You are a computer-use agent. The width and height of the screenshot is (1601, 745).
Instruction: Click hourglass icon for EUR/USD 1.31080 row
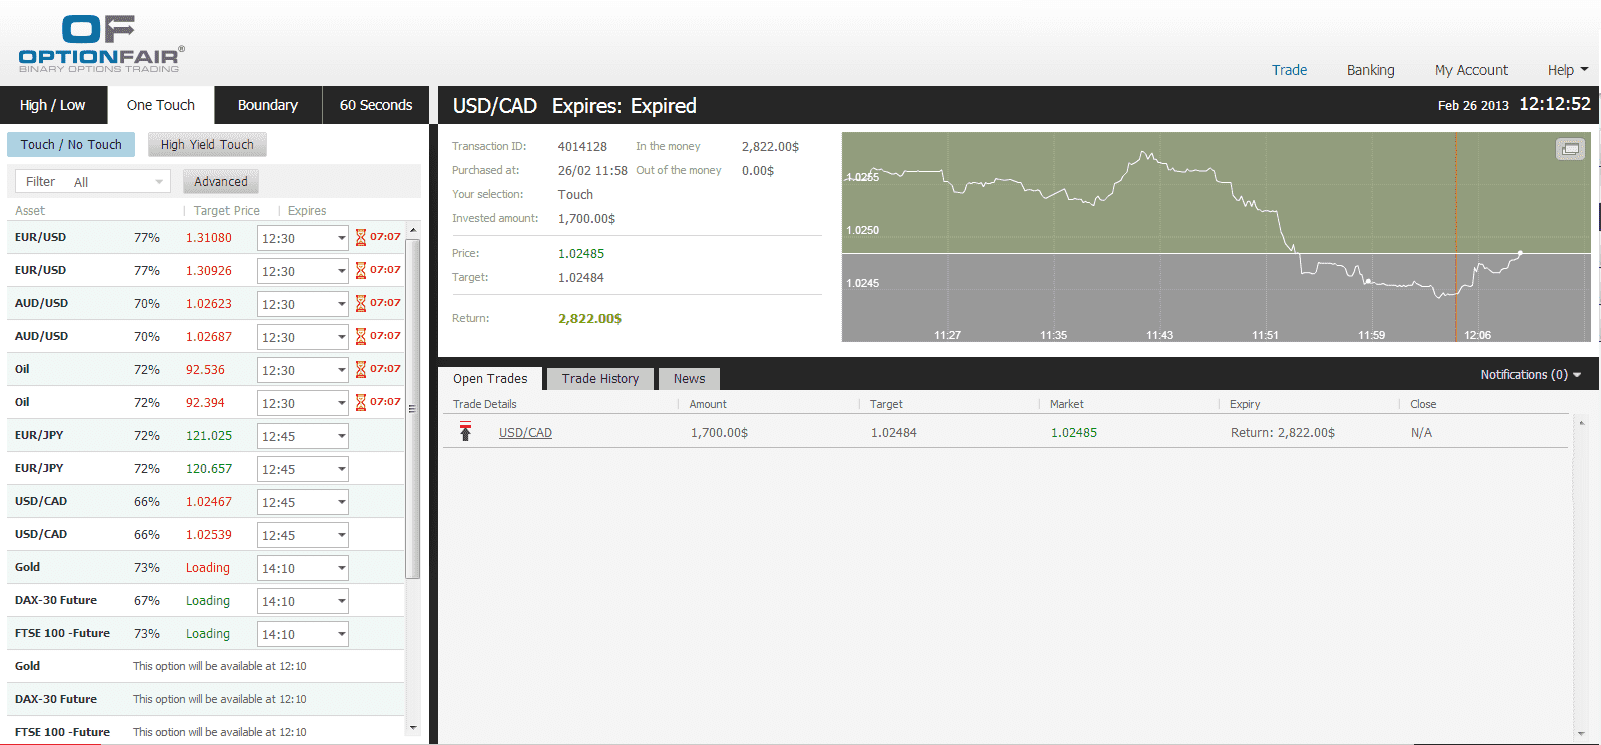361,237
